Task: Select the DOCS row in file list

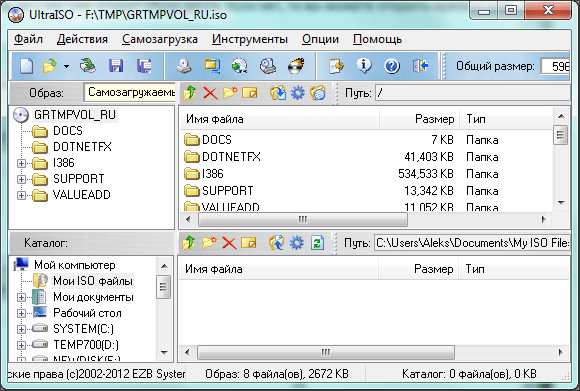Action: [366, 140]
